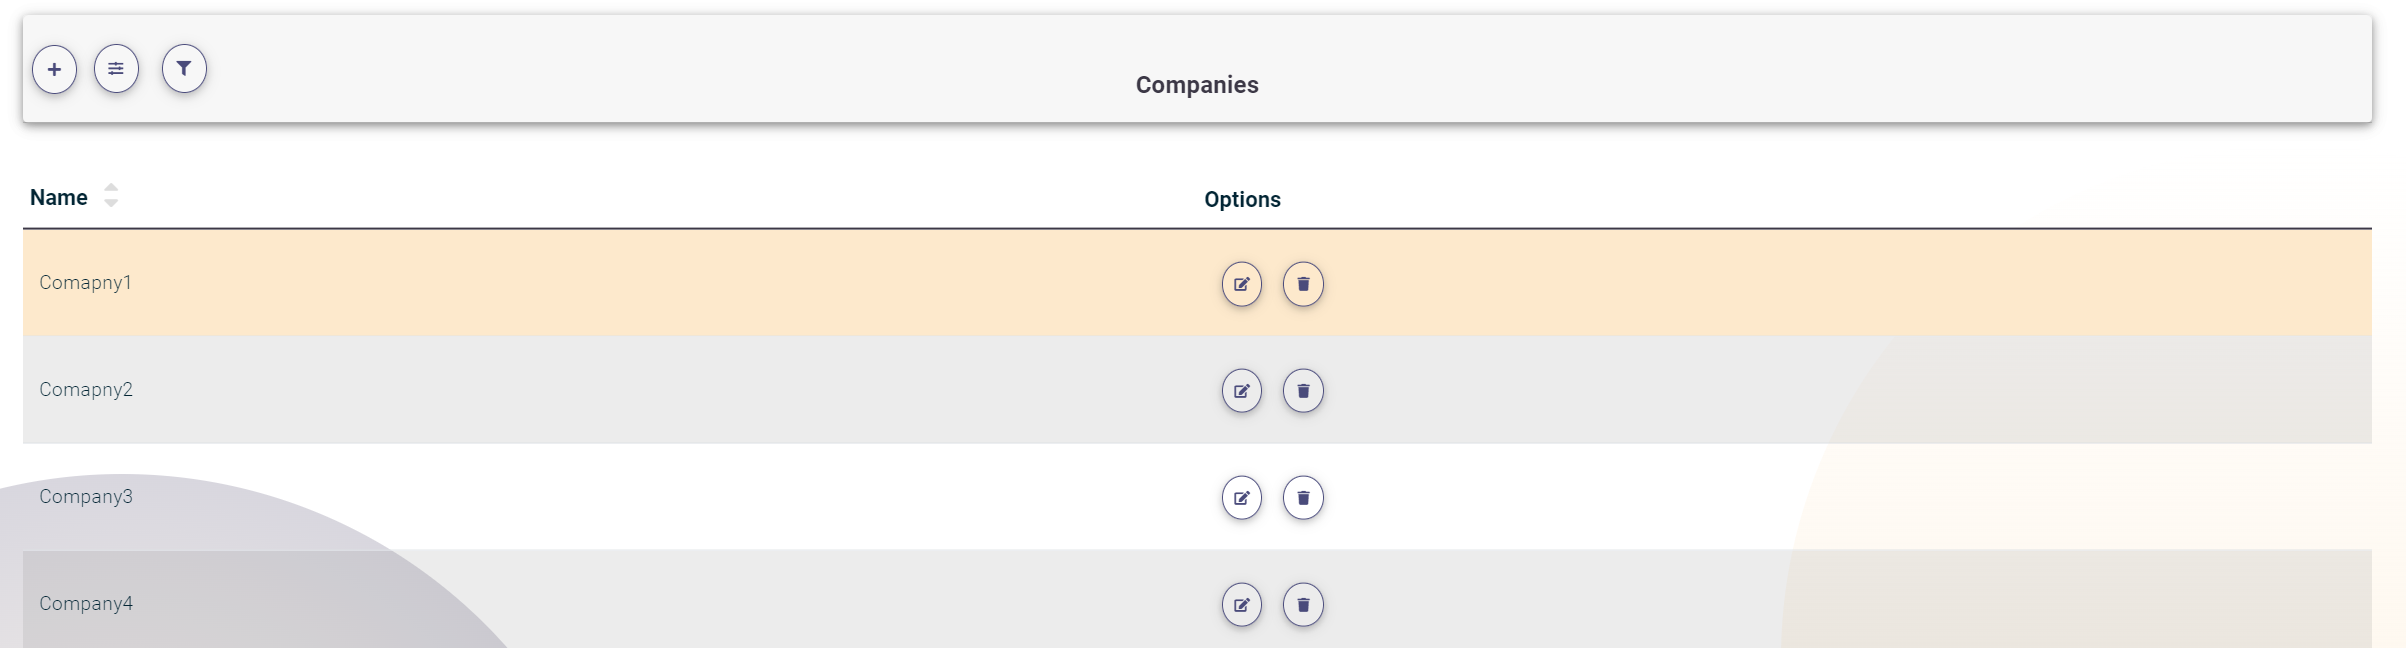Click the edit icon for Comapny1
Image resolution: width=2406 pixels, height=648 pixels.
click(x=1241, y=284)
